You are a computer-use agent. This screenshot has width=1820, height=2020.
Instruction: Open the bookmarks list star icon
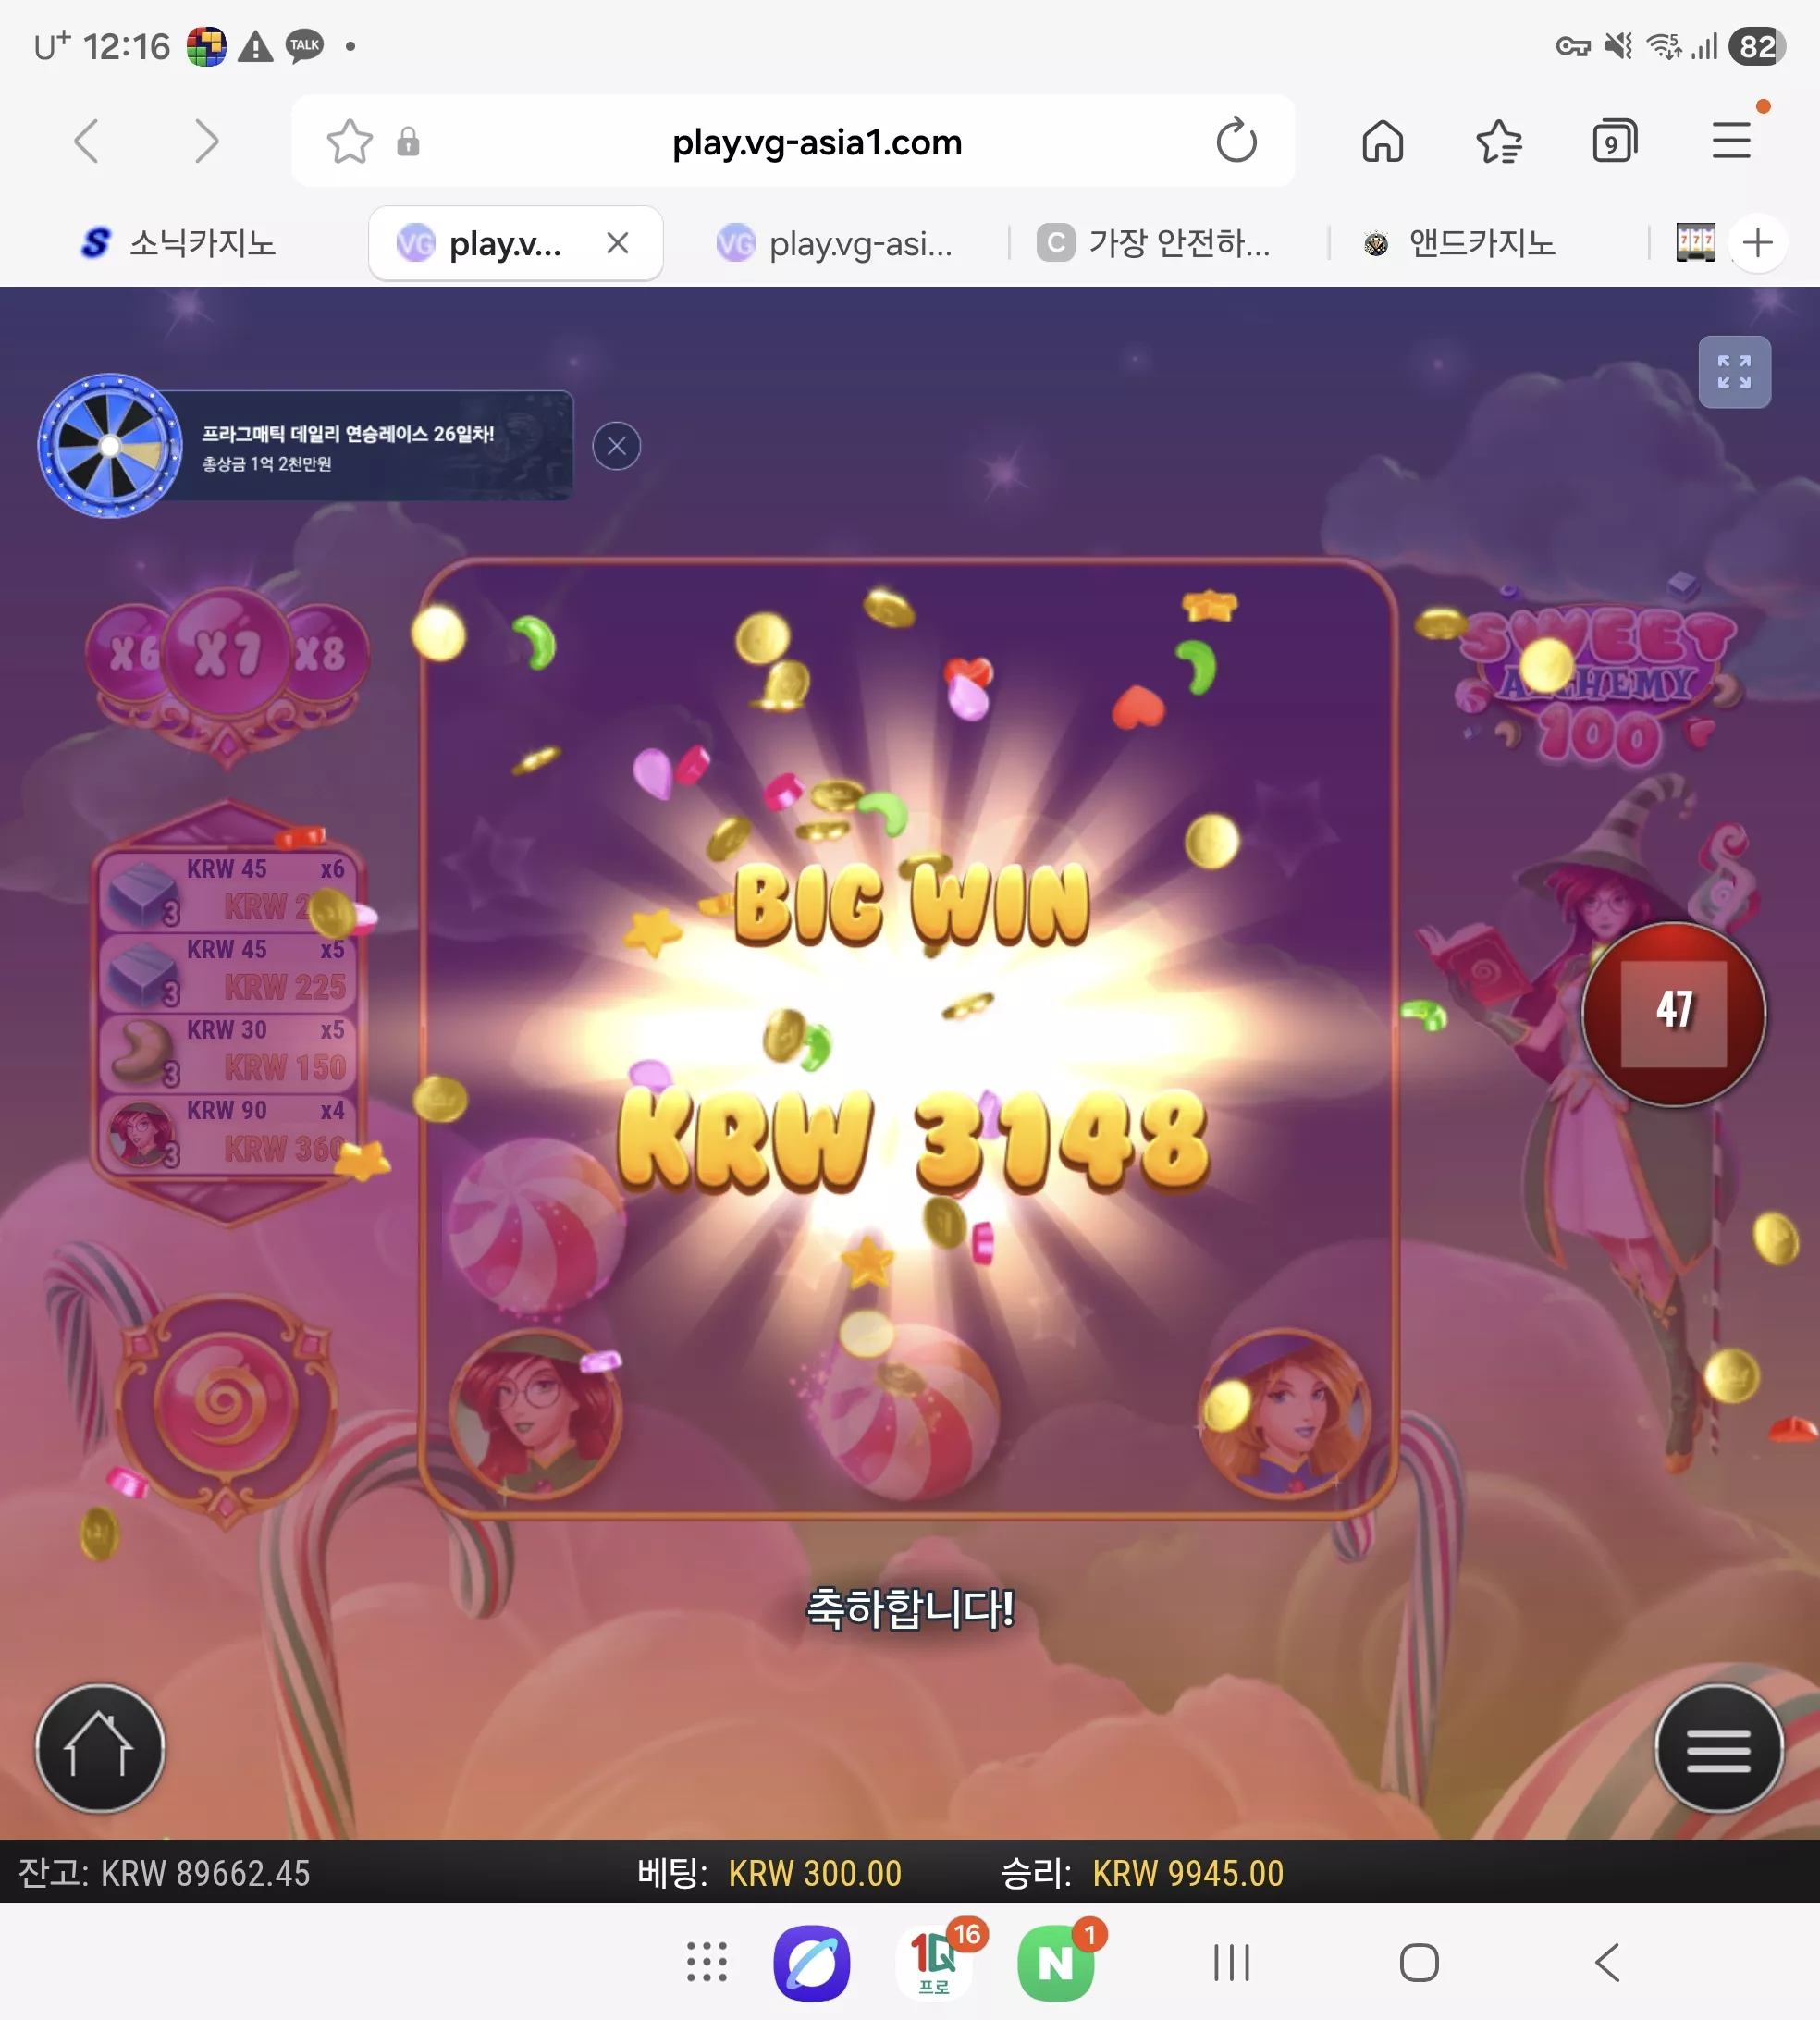click(1498, 141)
